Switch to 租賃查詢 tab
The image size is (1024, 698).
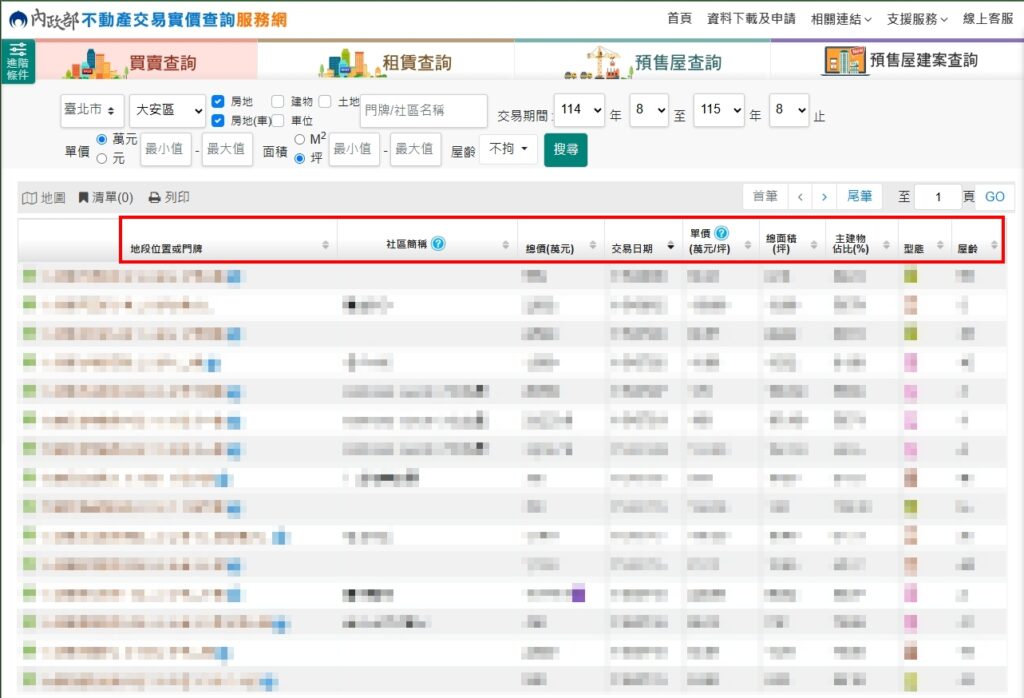(x=386, y=61)
